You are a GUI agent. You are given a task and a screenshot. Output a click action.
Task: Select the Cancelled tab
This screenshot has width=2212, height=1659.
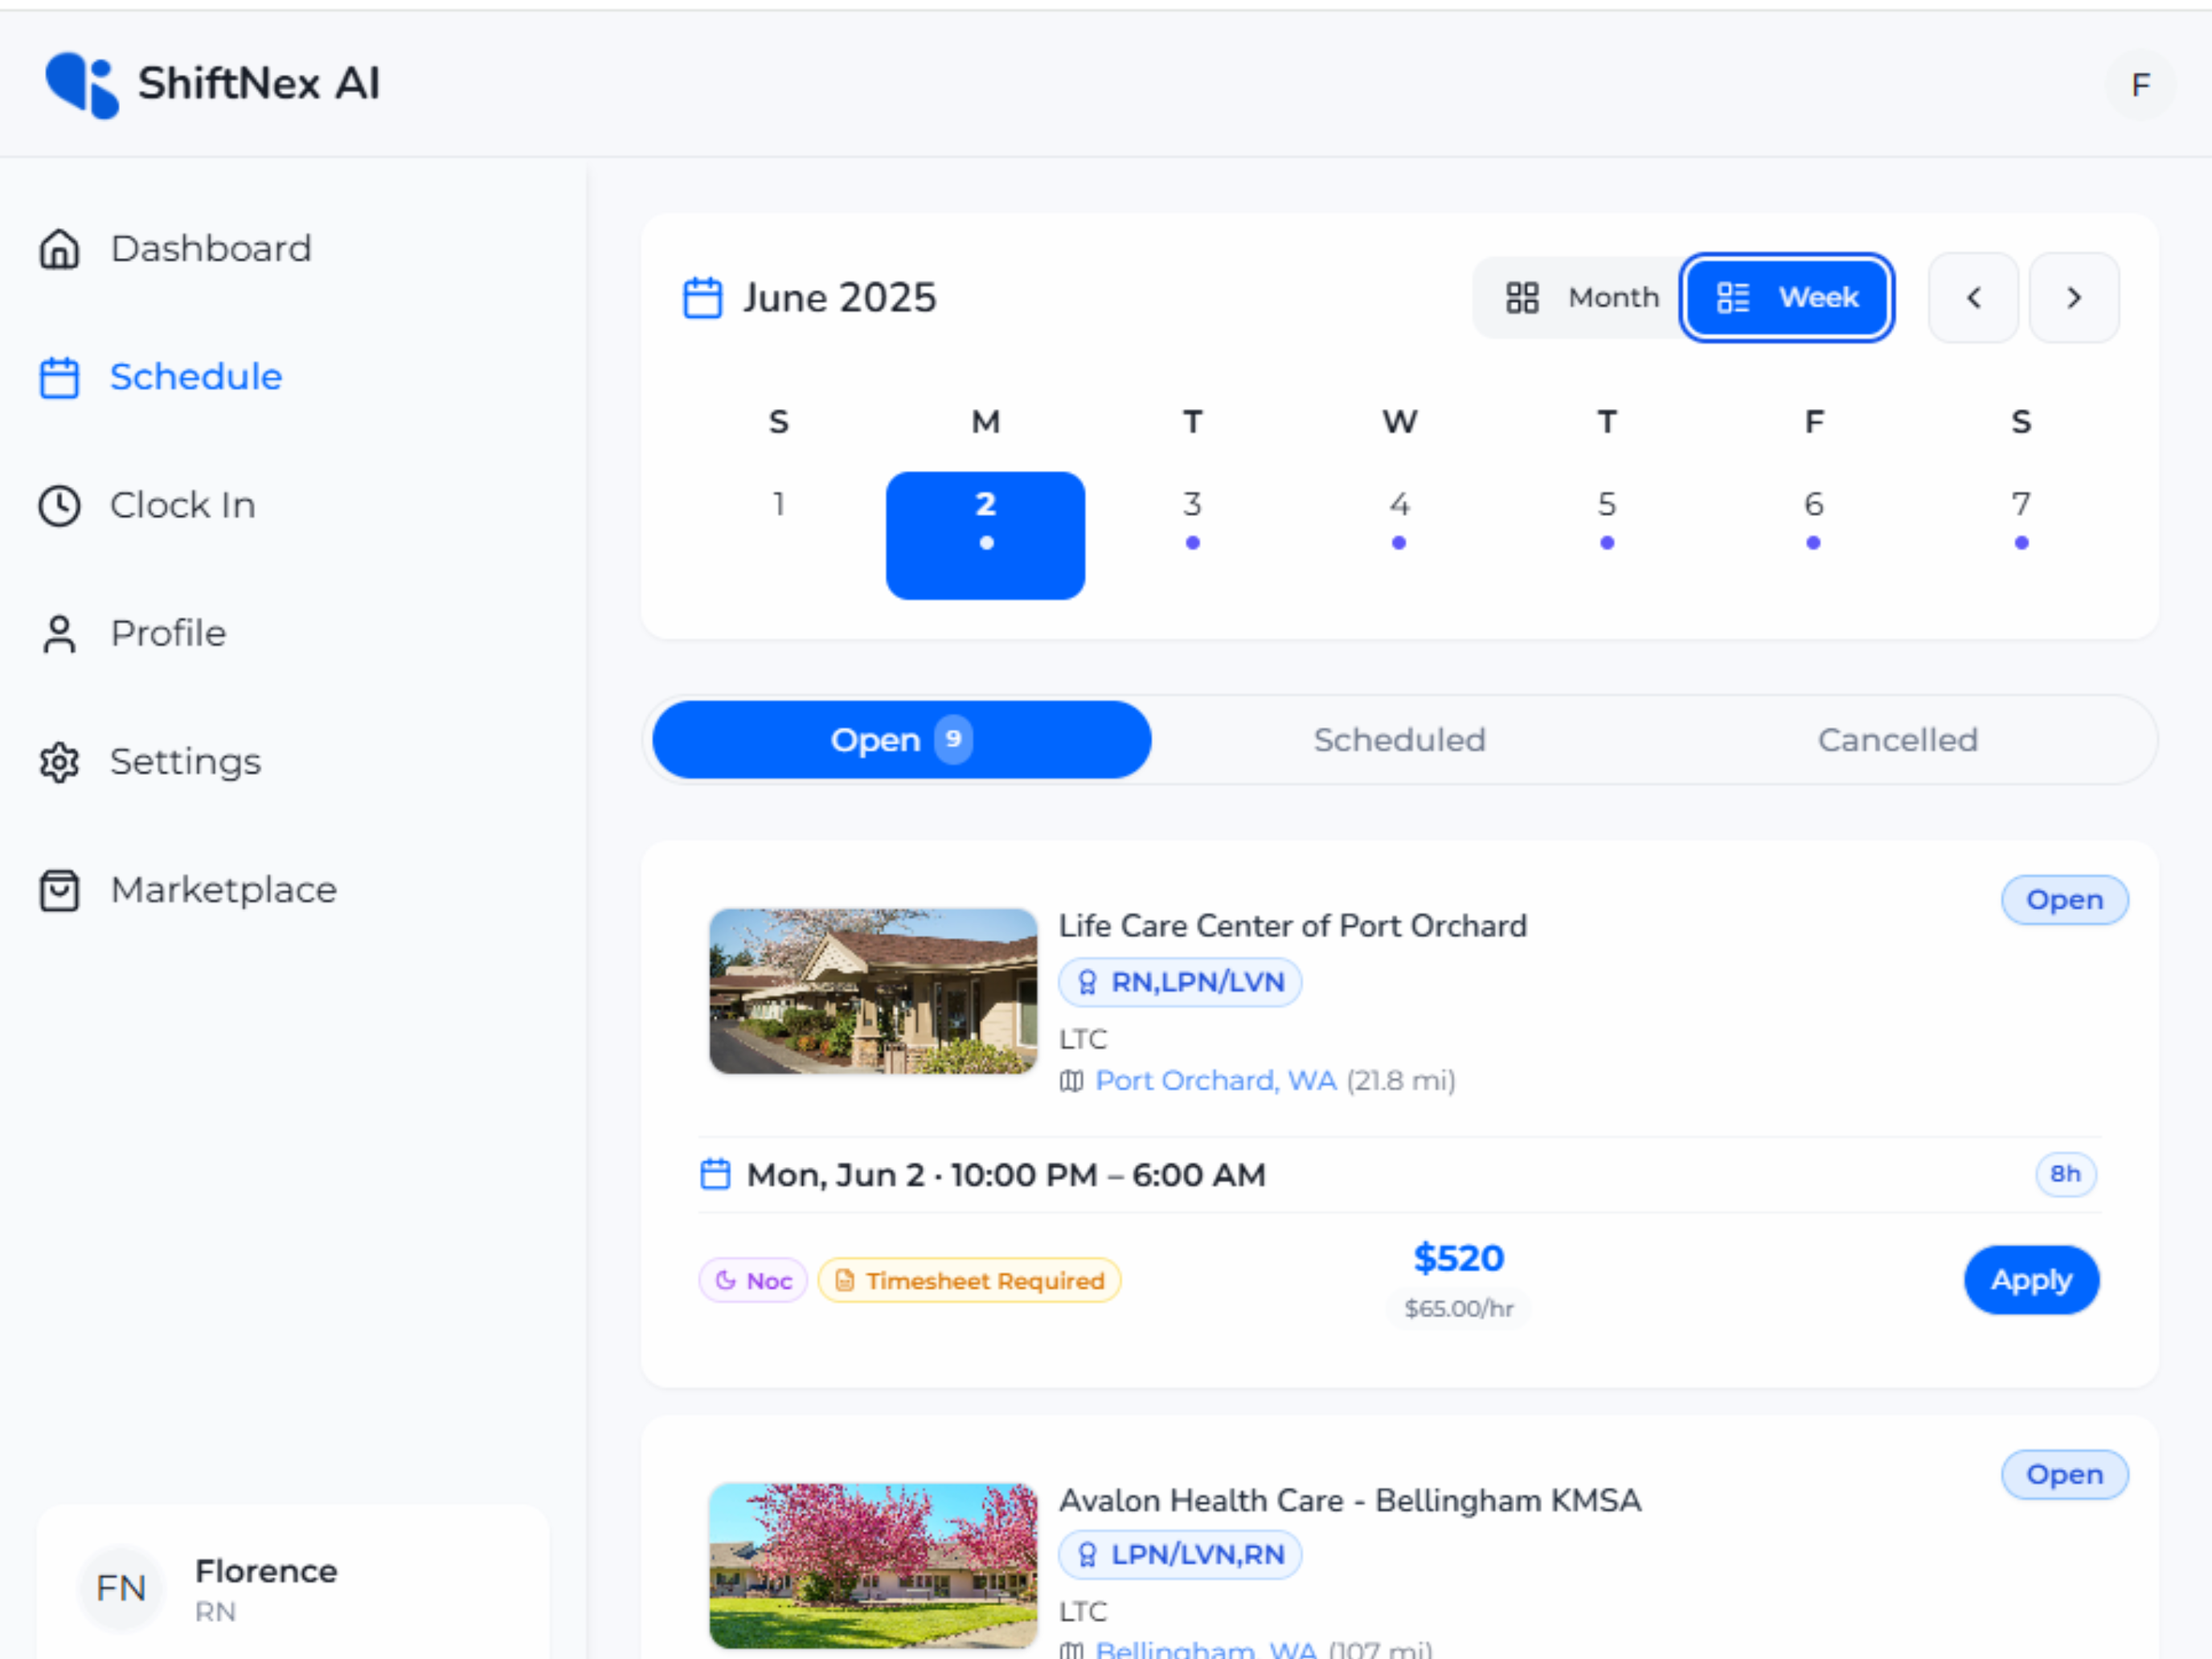1897,740
